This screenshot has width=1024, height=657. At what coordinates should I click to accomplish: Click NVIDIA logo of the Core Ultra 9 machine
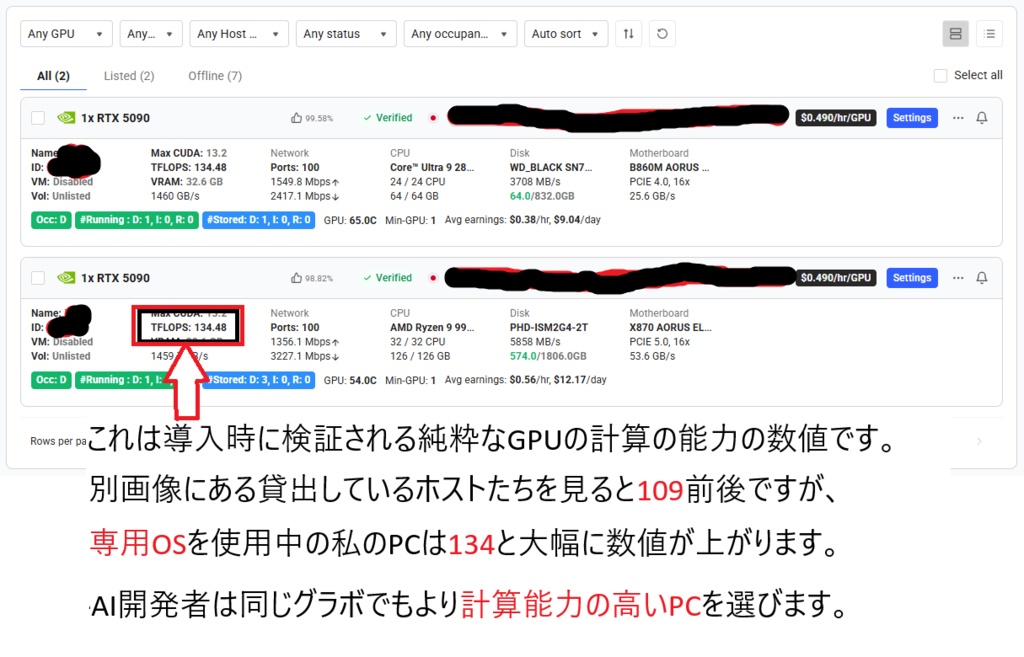(x=66, y=118)
